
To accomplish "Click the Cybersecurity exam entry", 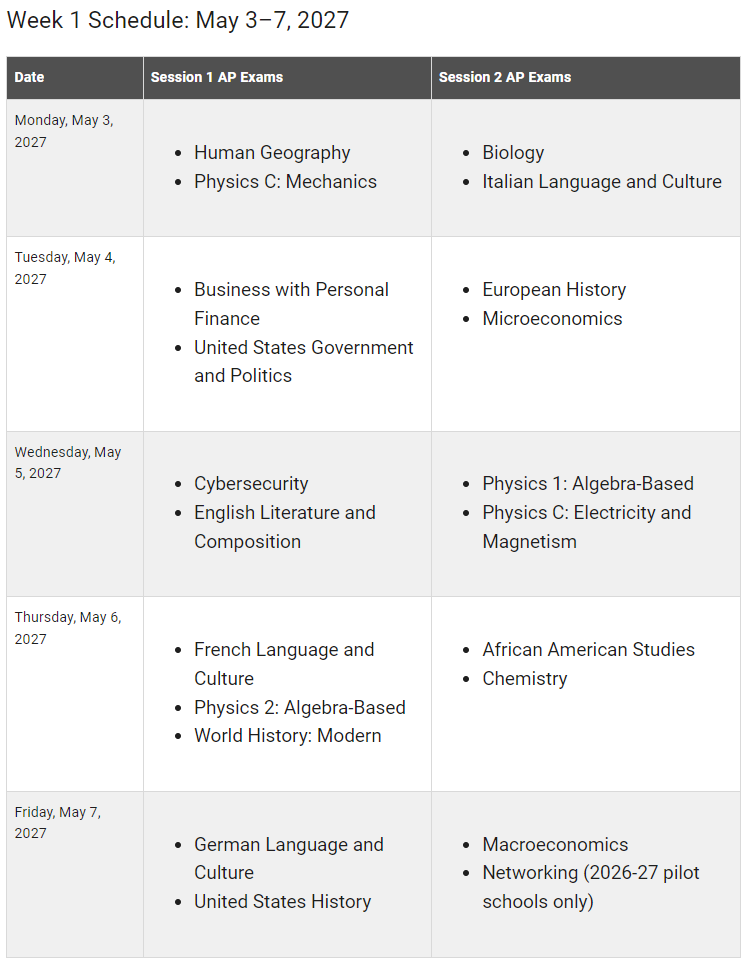I will click(x=251, y=484).
